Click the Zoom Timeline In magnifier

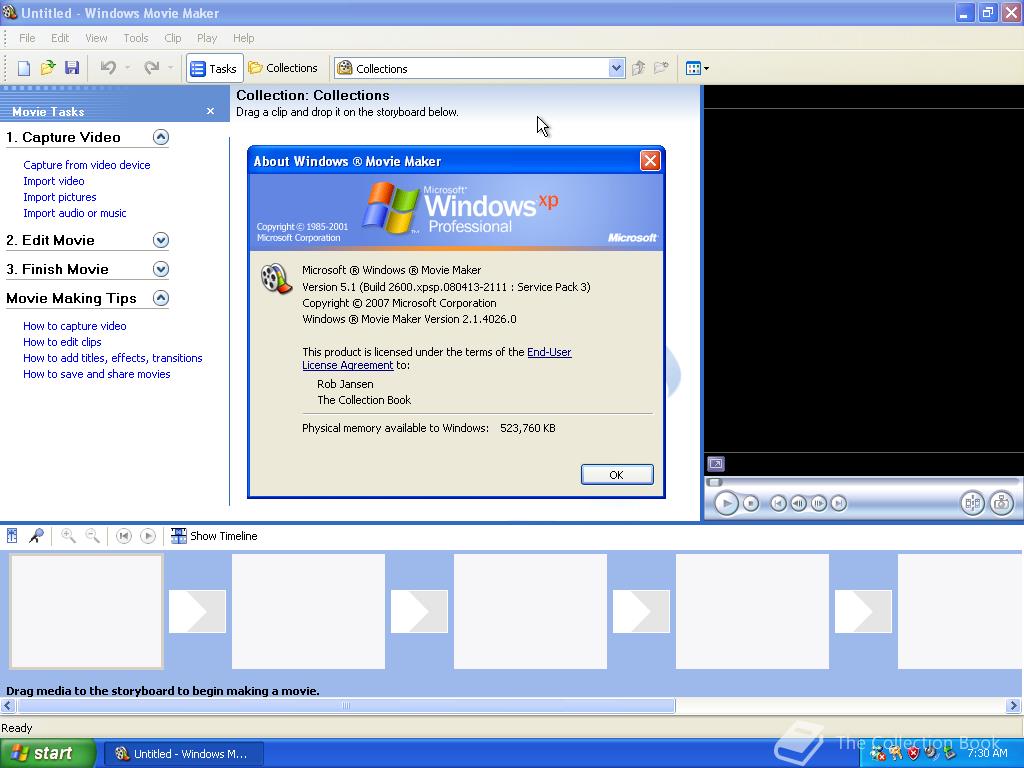coord(68,536)
